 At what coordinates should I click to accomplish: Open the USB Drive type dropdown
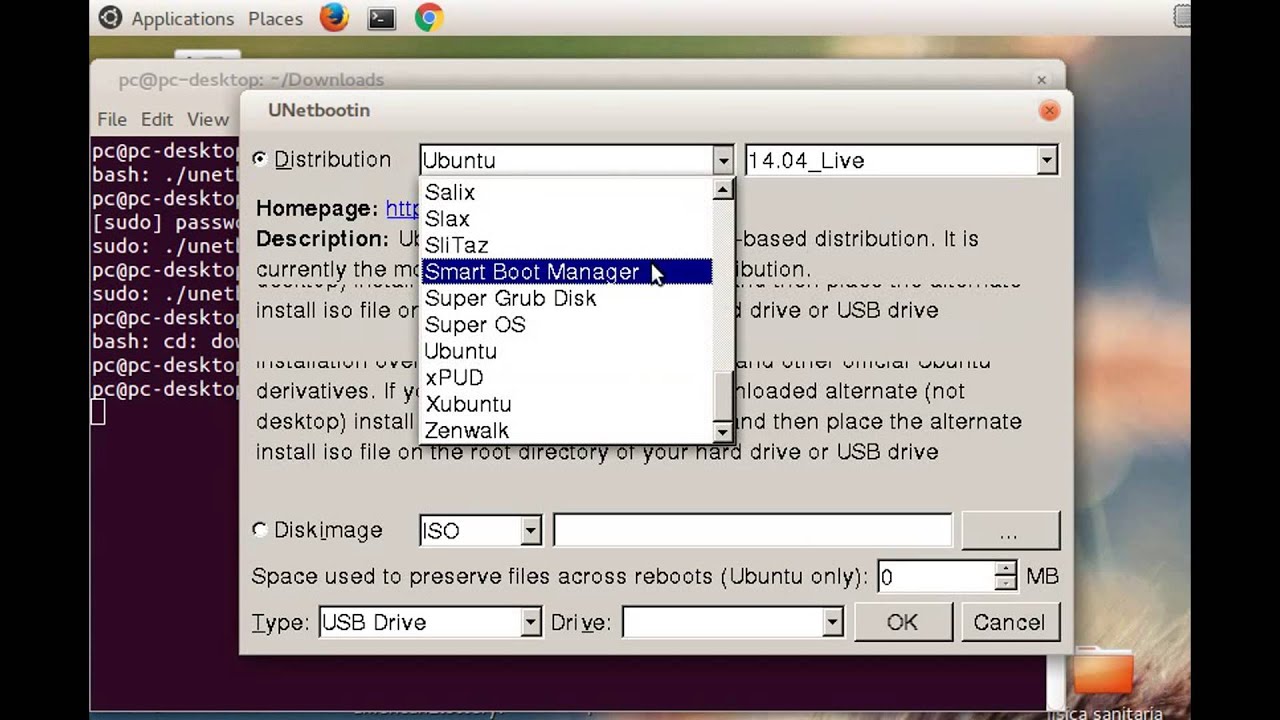530,623
